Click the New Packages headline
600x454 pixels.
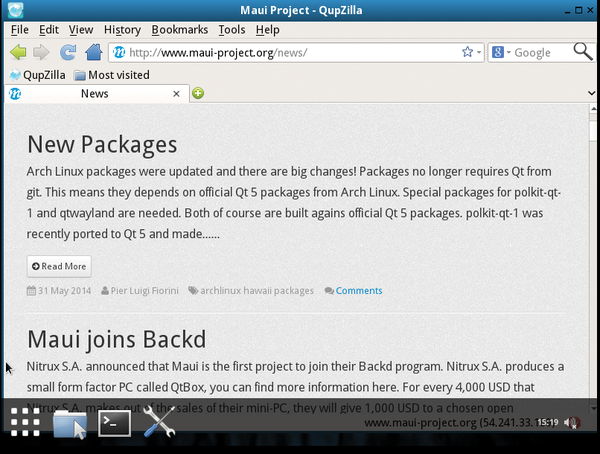(x=102, y=145)
